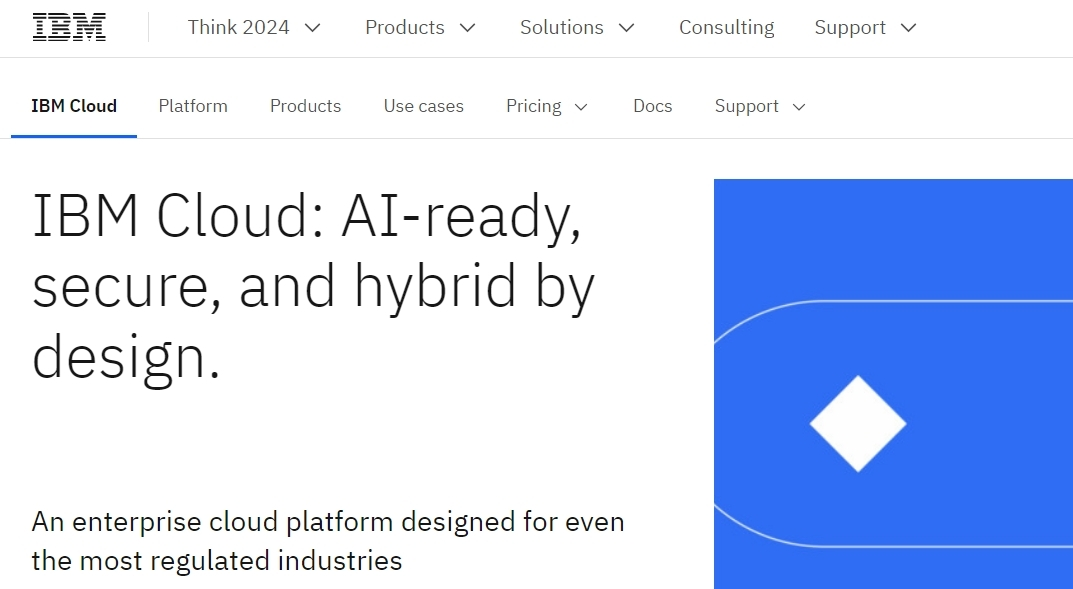Click the Support label in the cloud nav

click(745, 106)
